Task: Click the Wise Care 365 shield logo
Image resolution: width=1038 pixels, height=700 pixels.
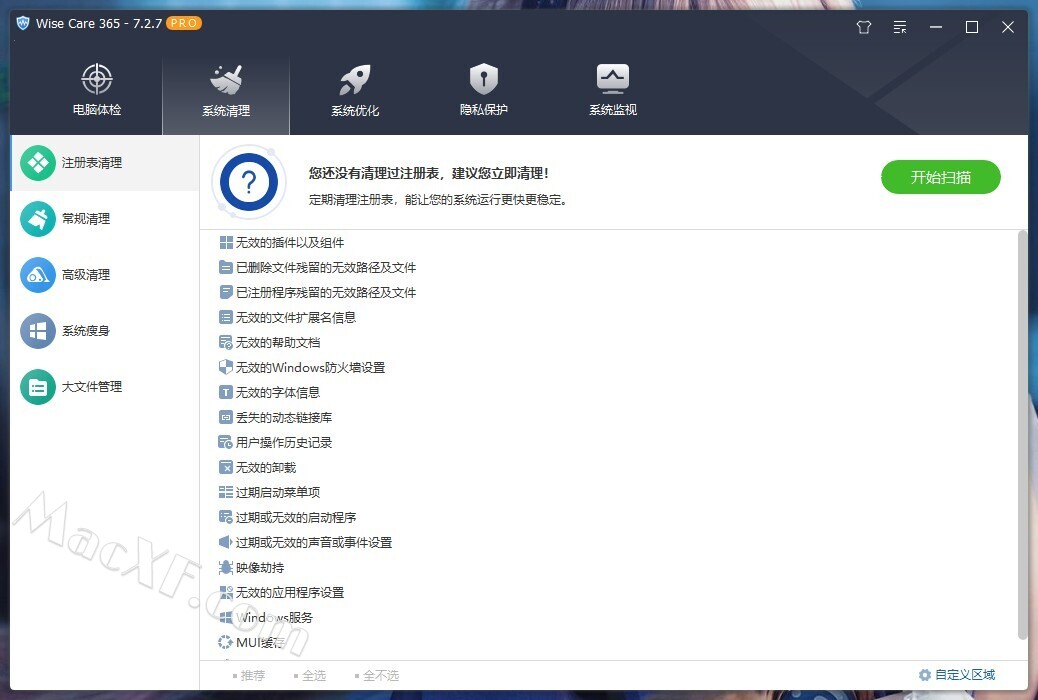Action: pos(23,23)
